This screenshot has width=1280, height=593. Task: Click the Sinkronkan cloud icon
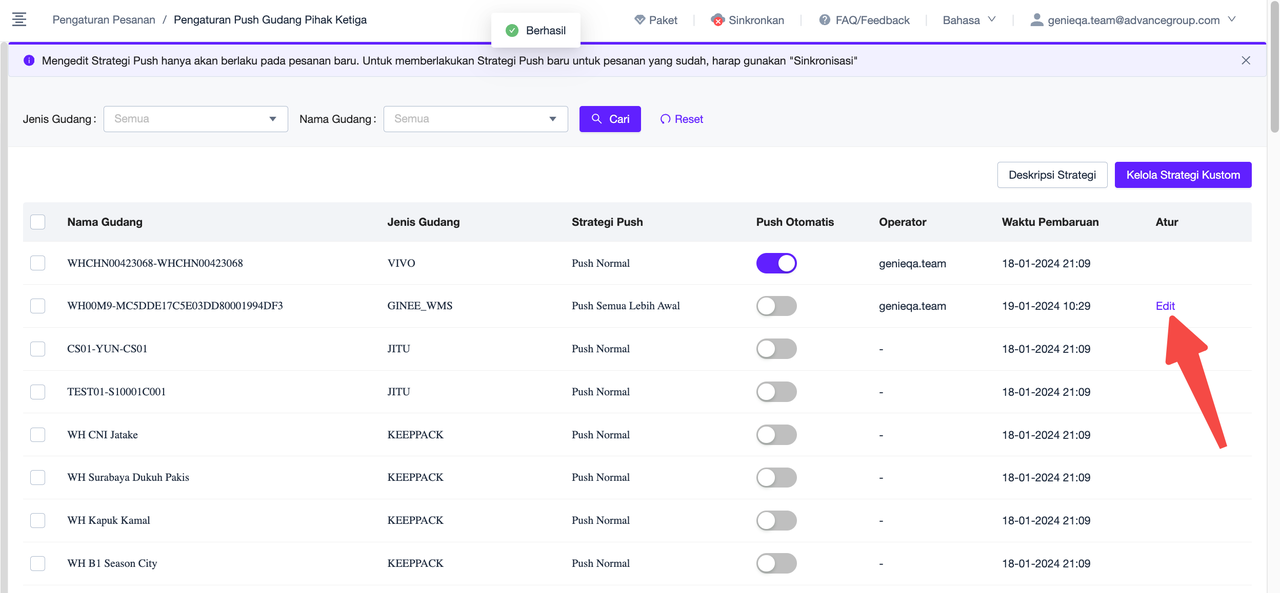(717, 20)
